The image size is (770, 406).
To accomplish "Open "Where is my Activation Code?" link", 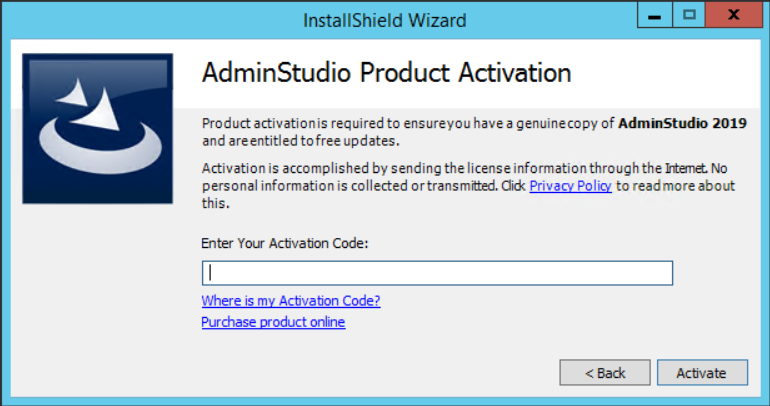I will point(290,301).
